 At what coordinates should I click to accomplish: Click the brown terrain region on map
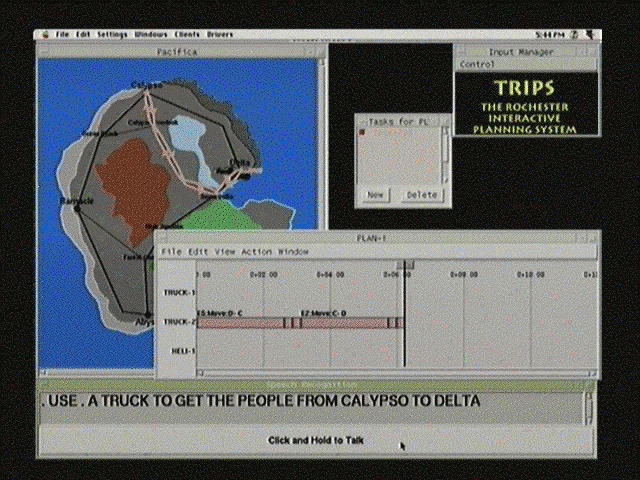coord(133,188)
